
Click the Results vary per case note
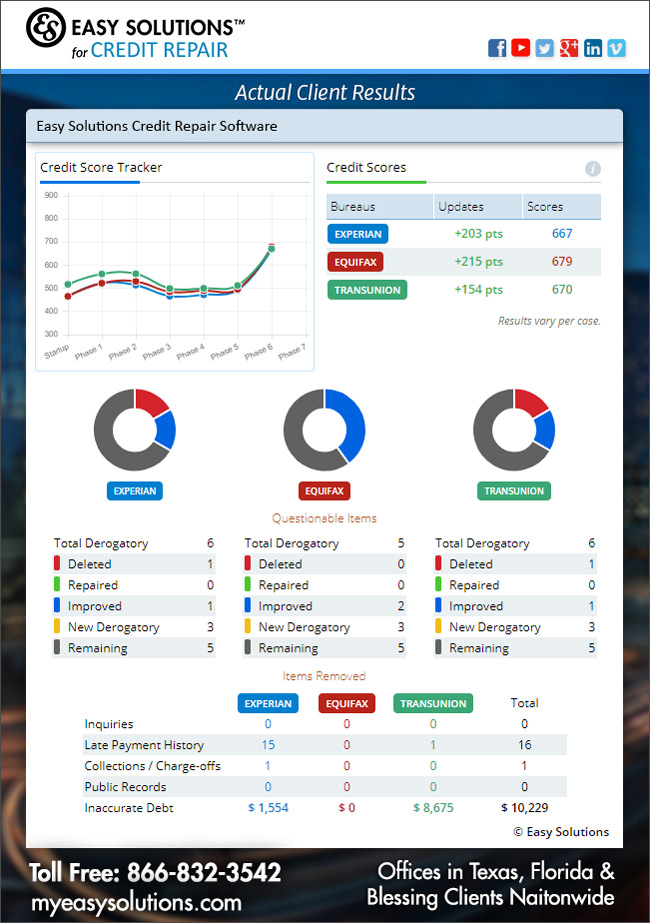point(549,321)
